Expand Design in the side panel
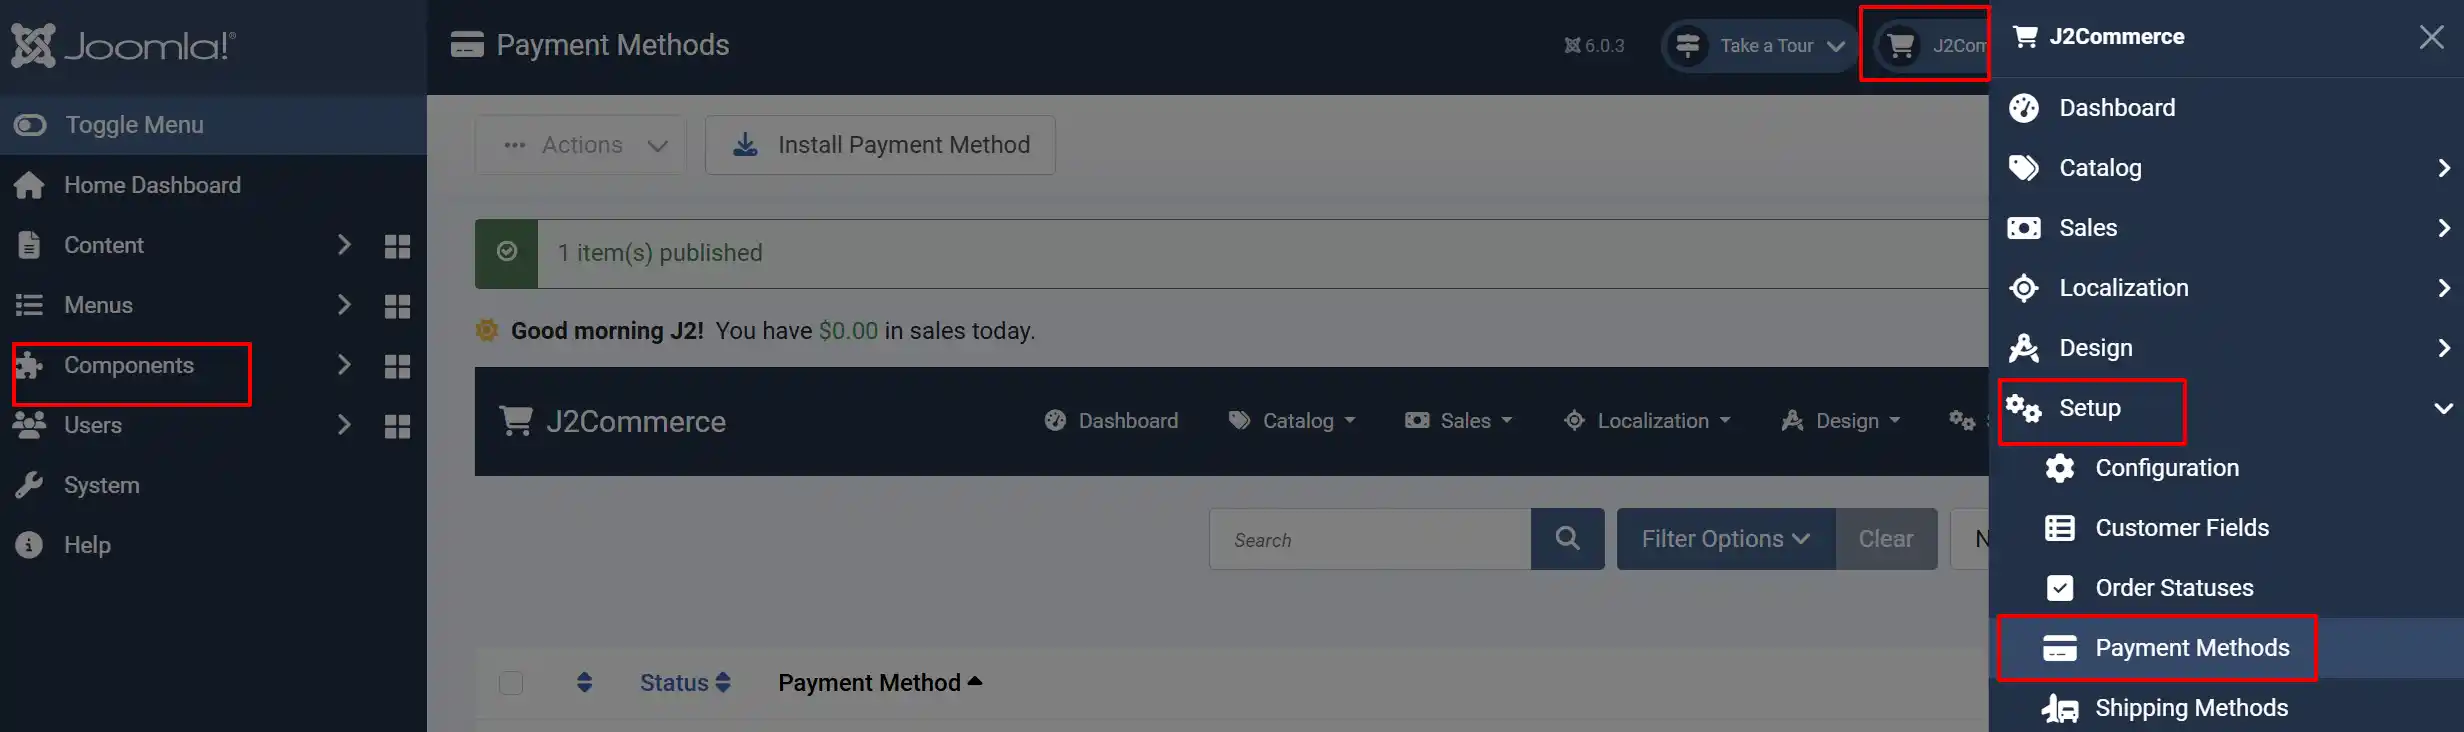 (2226, 348)
